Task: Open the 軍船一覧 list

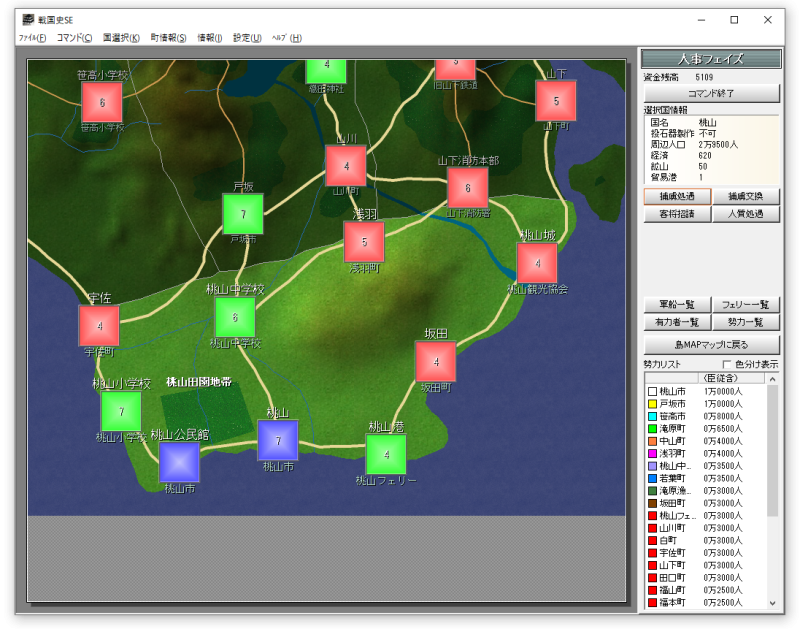Action: pos(677,305)
